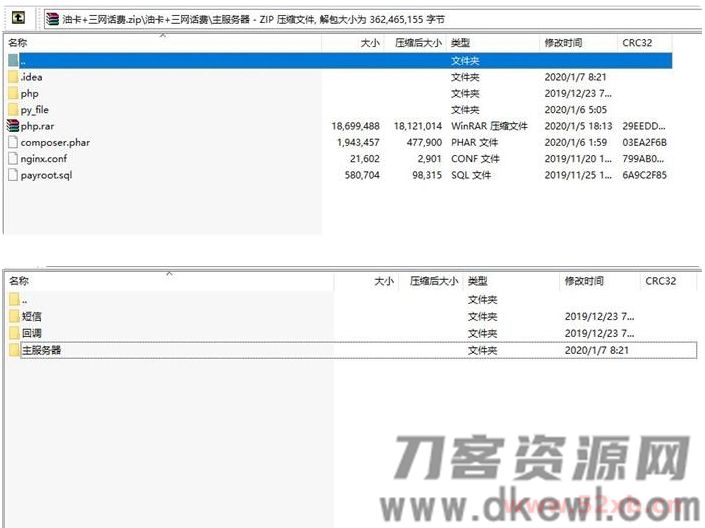Click the .idea folder icon

point(13,77)
